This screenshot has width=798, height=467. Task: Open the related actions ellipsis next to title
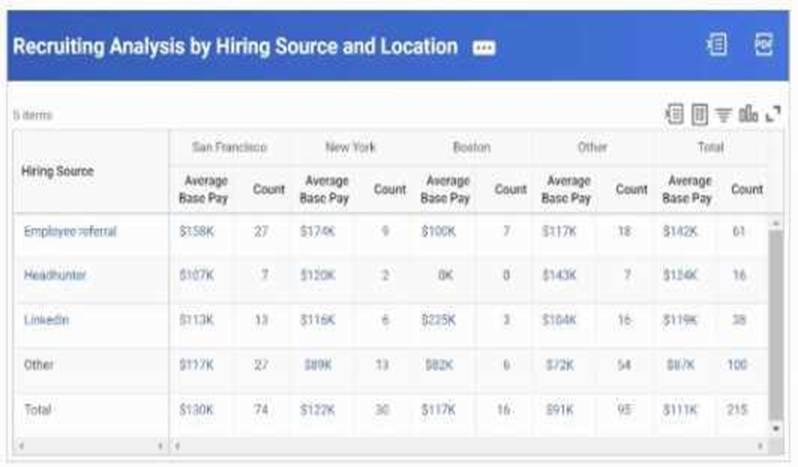[x=484, y=48]
